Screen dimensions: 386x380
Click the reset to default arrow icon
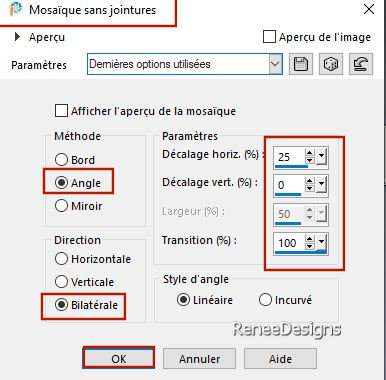point(361,63)
